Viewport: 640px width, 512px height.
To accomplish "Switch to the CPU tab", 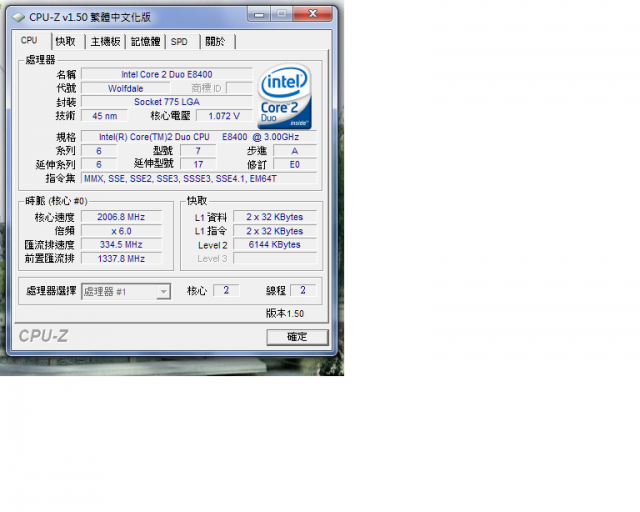I will click(29, 40).
